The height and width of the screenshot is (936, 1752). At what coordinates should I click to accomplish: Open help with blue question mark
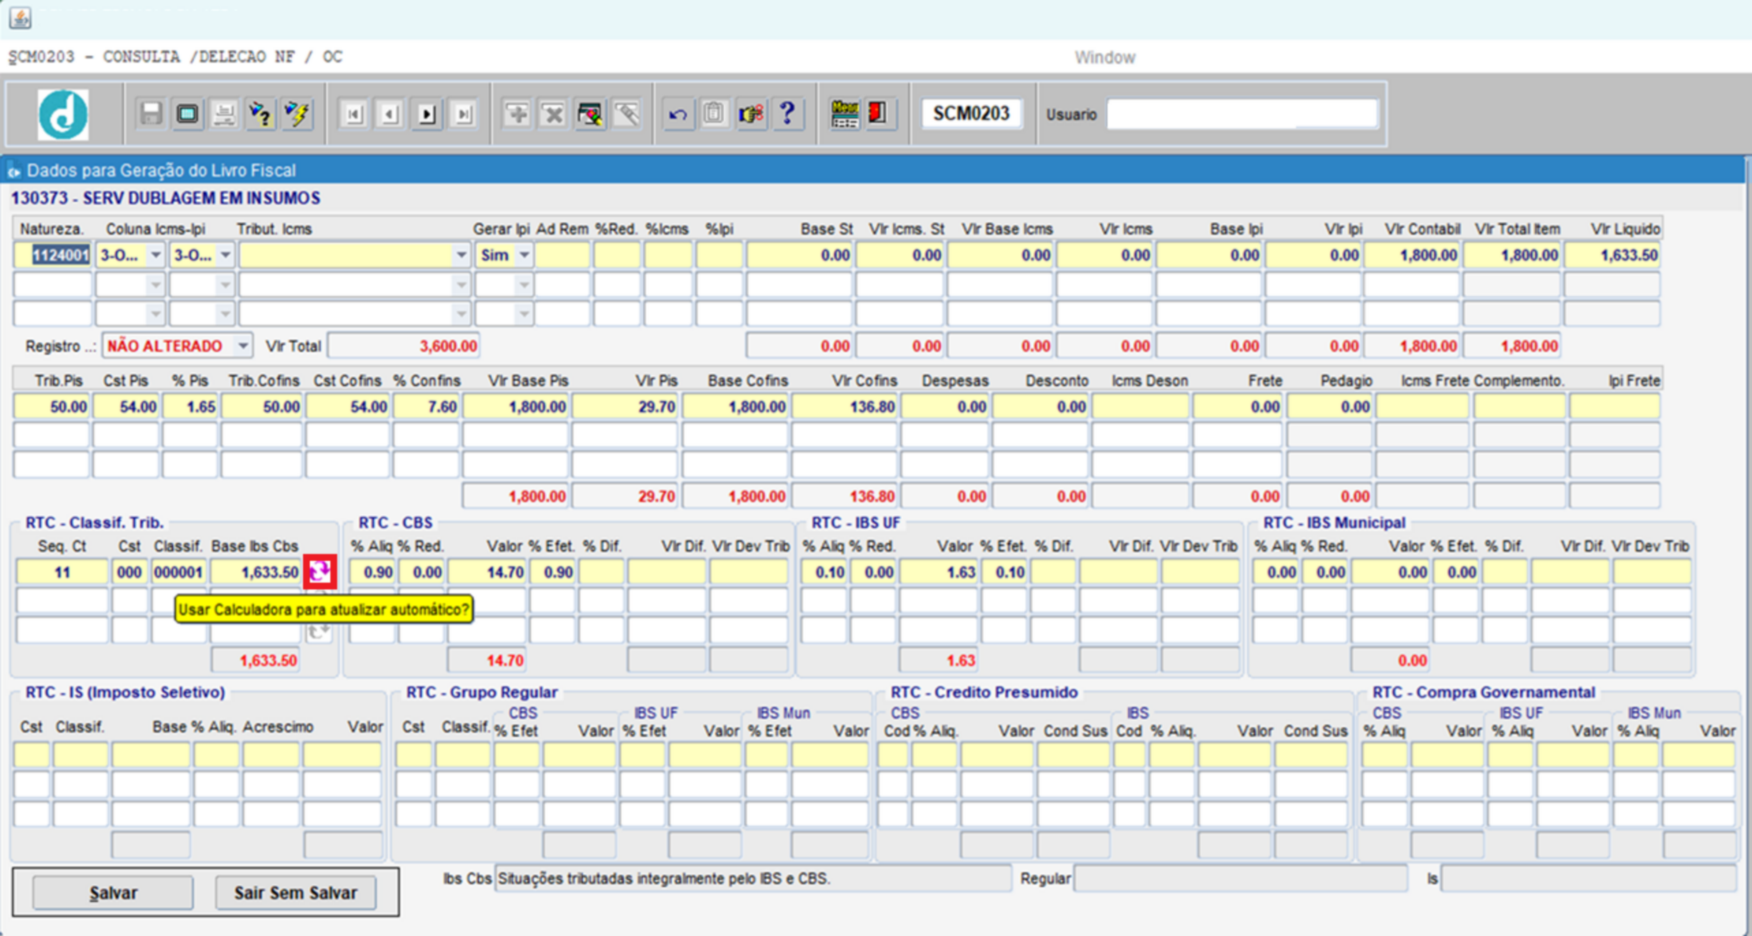pos(788,114)
